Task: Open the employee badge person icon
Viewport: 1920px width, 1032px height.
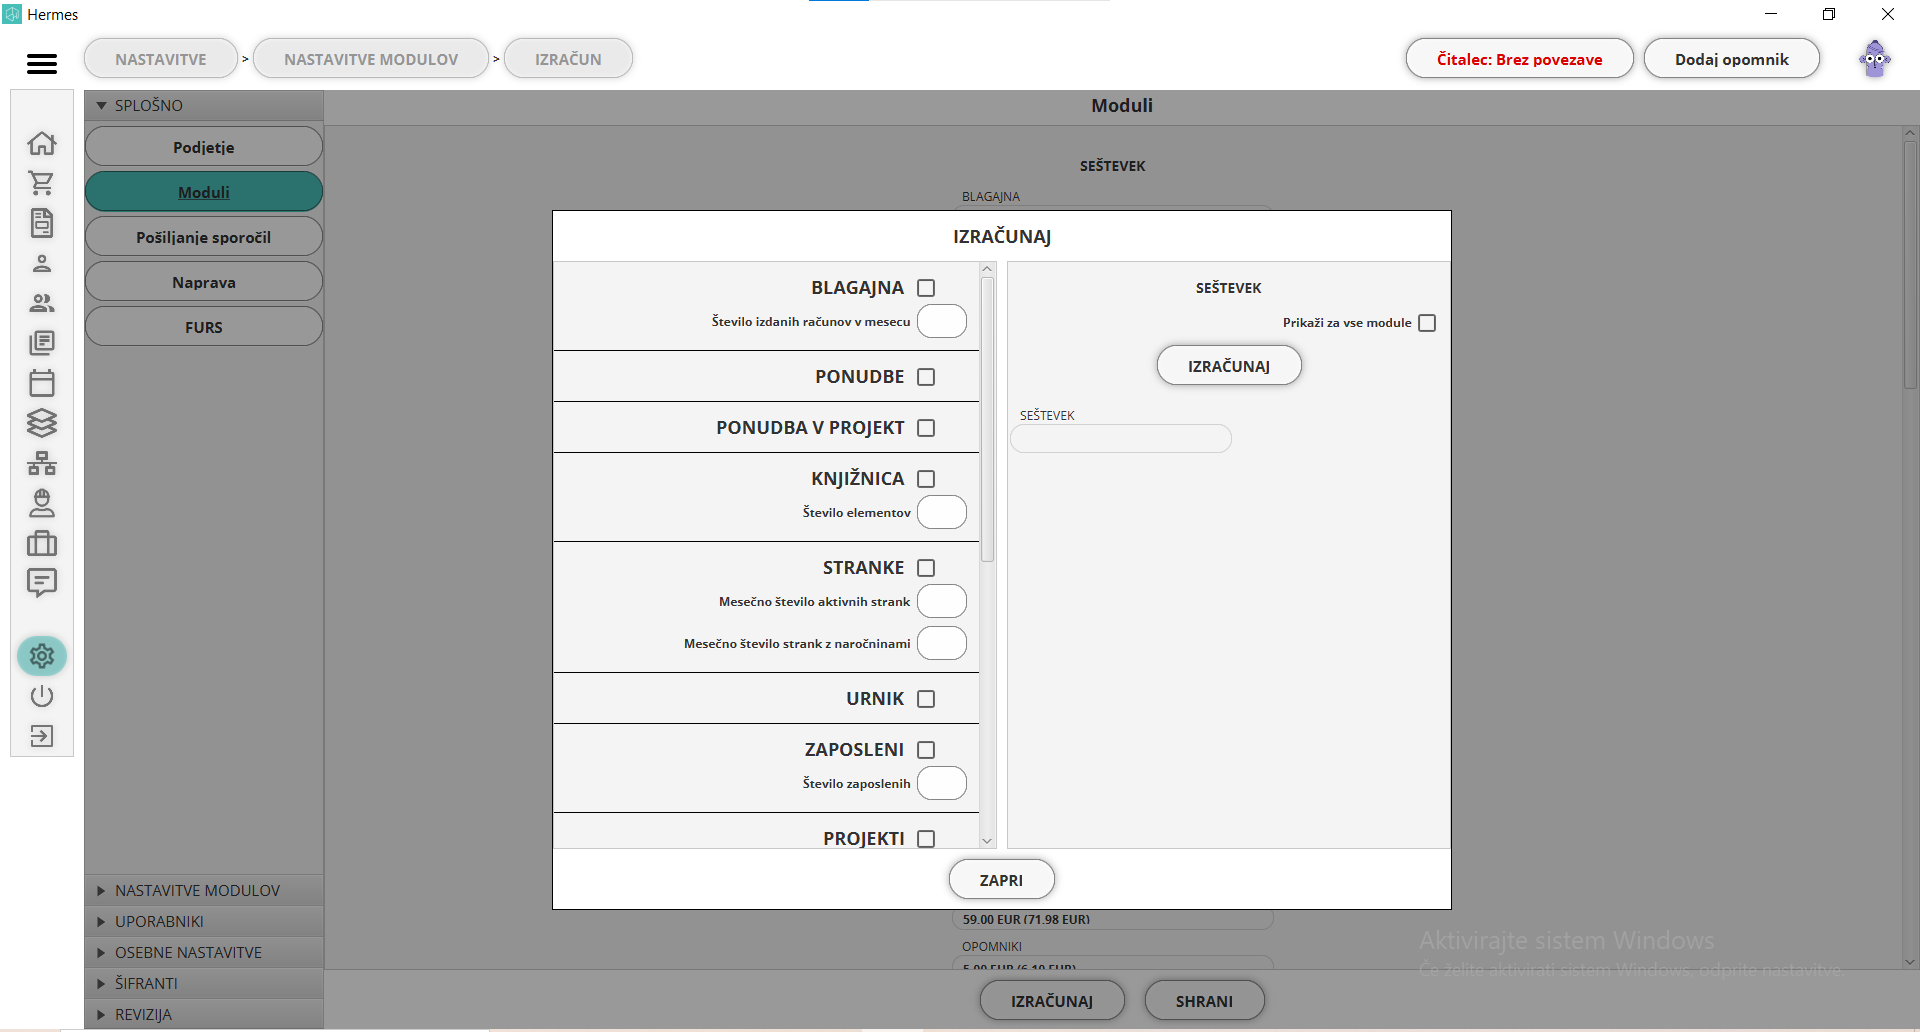Action: click(x=42, y=503)
